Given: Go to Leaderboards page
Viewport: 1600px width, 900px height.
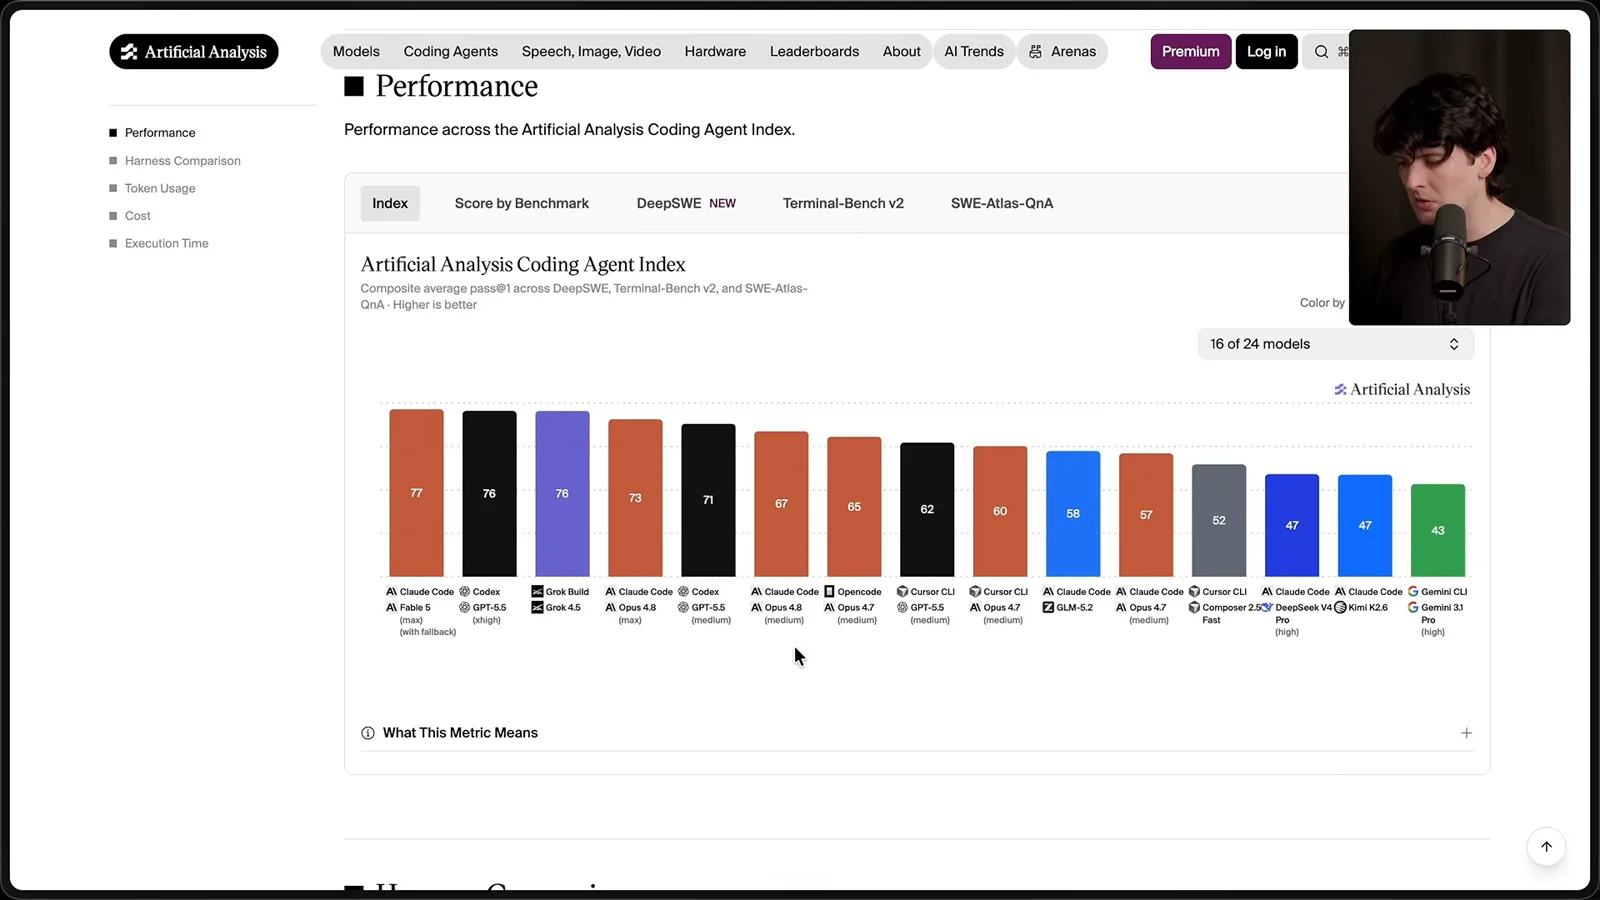Looking at the screenshot, I should (814, 52).
